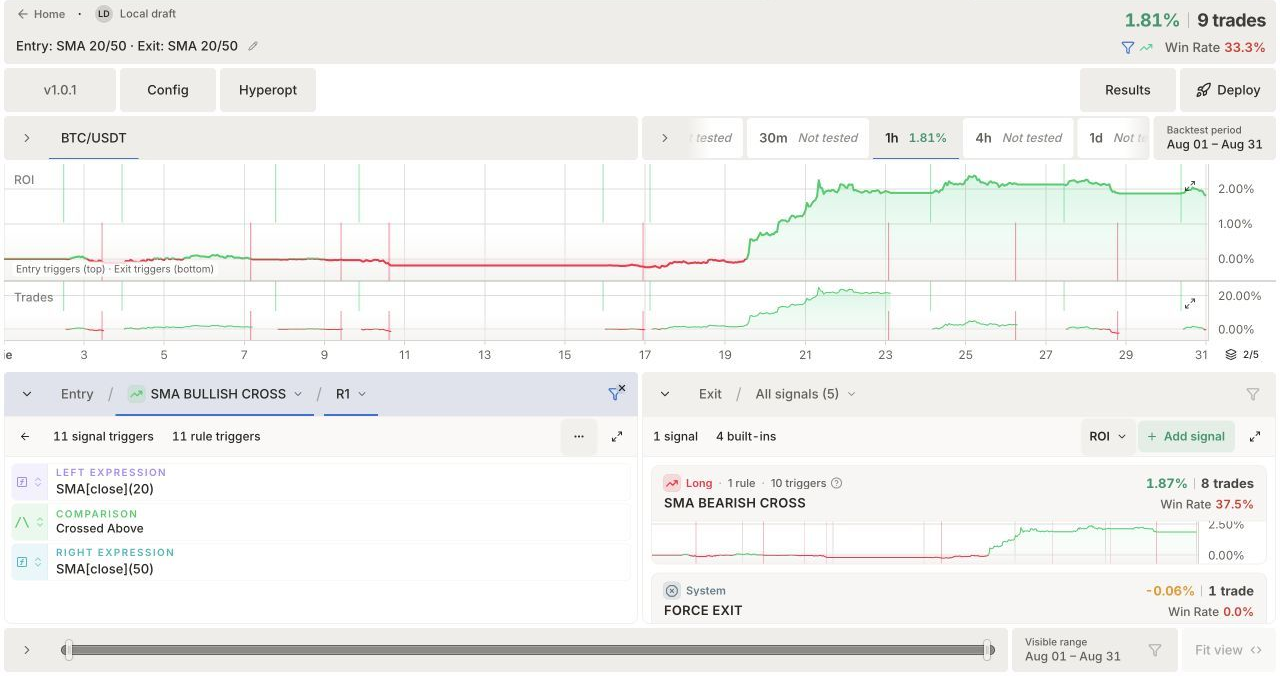Expand the range bar chevron
The height and width of the screenshot is (676, 1280).
tap(27, 650)
